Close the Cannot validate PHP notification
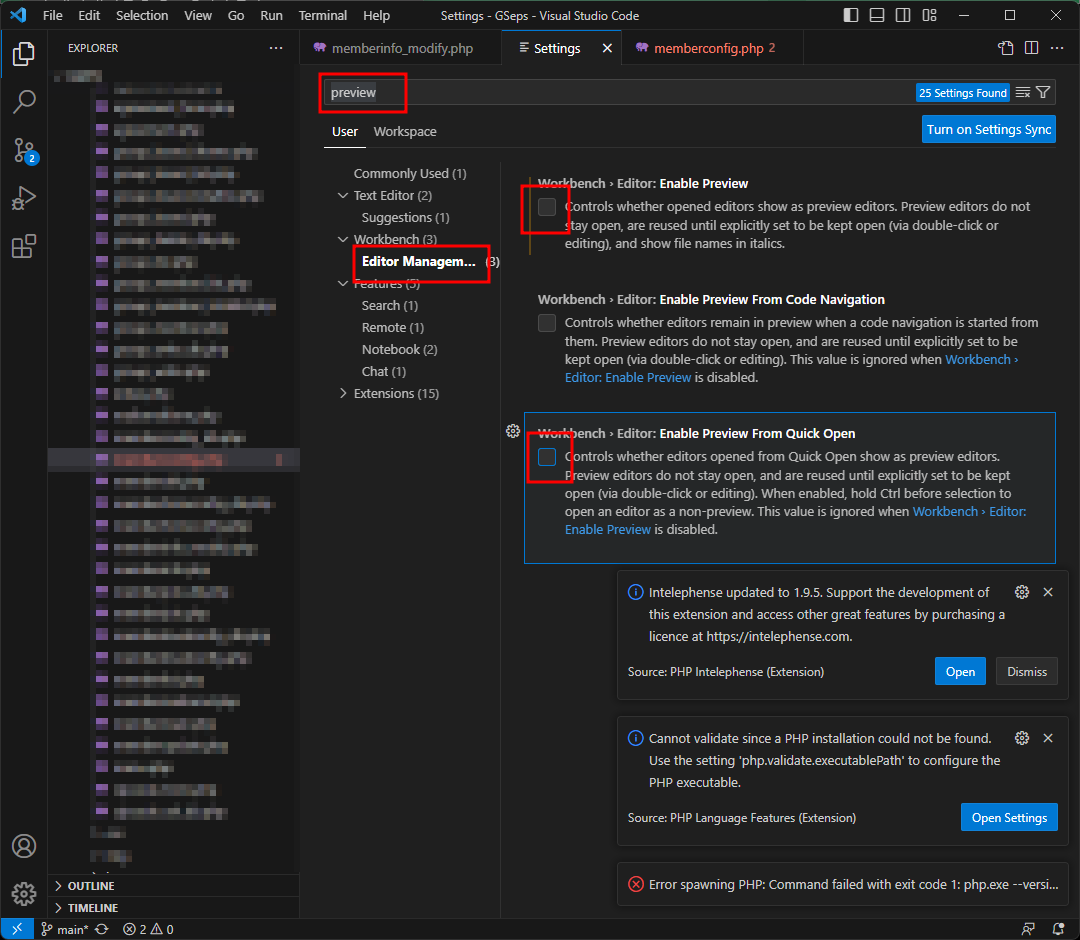This screenshot has width=1080, height=940. [1048, 738]
